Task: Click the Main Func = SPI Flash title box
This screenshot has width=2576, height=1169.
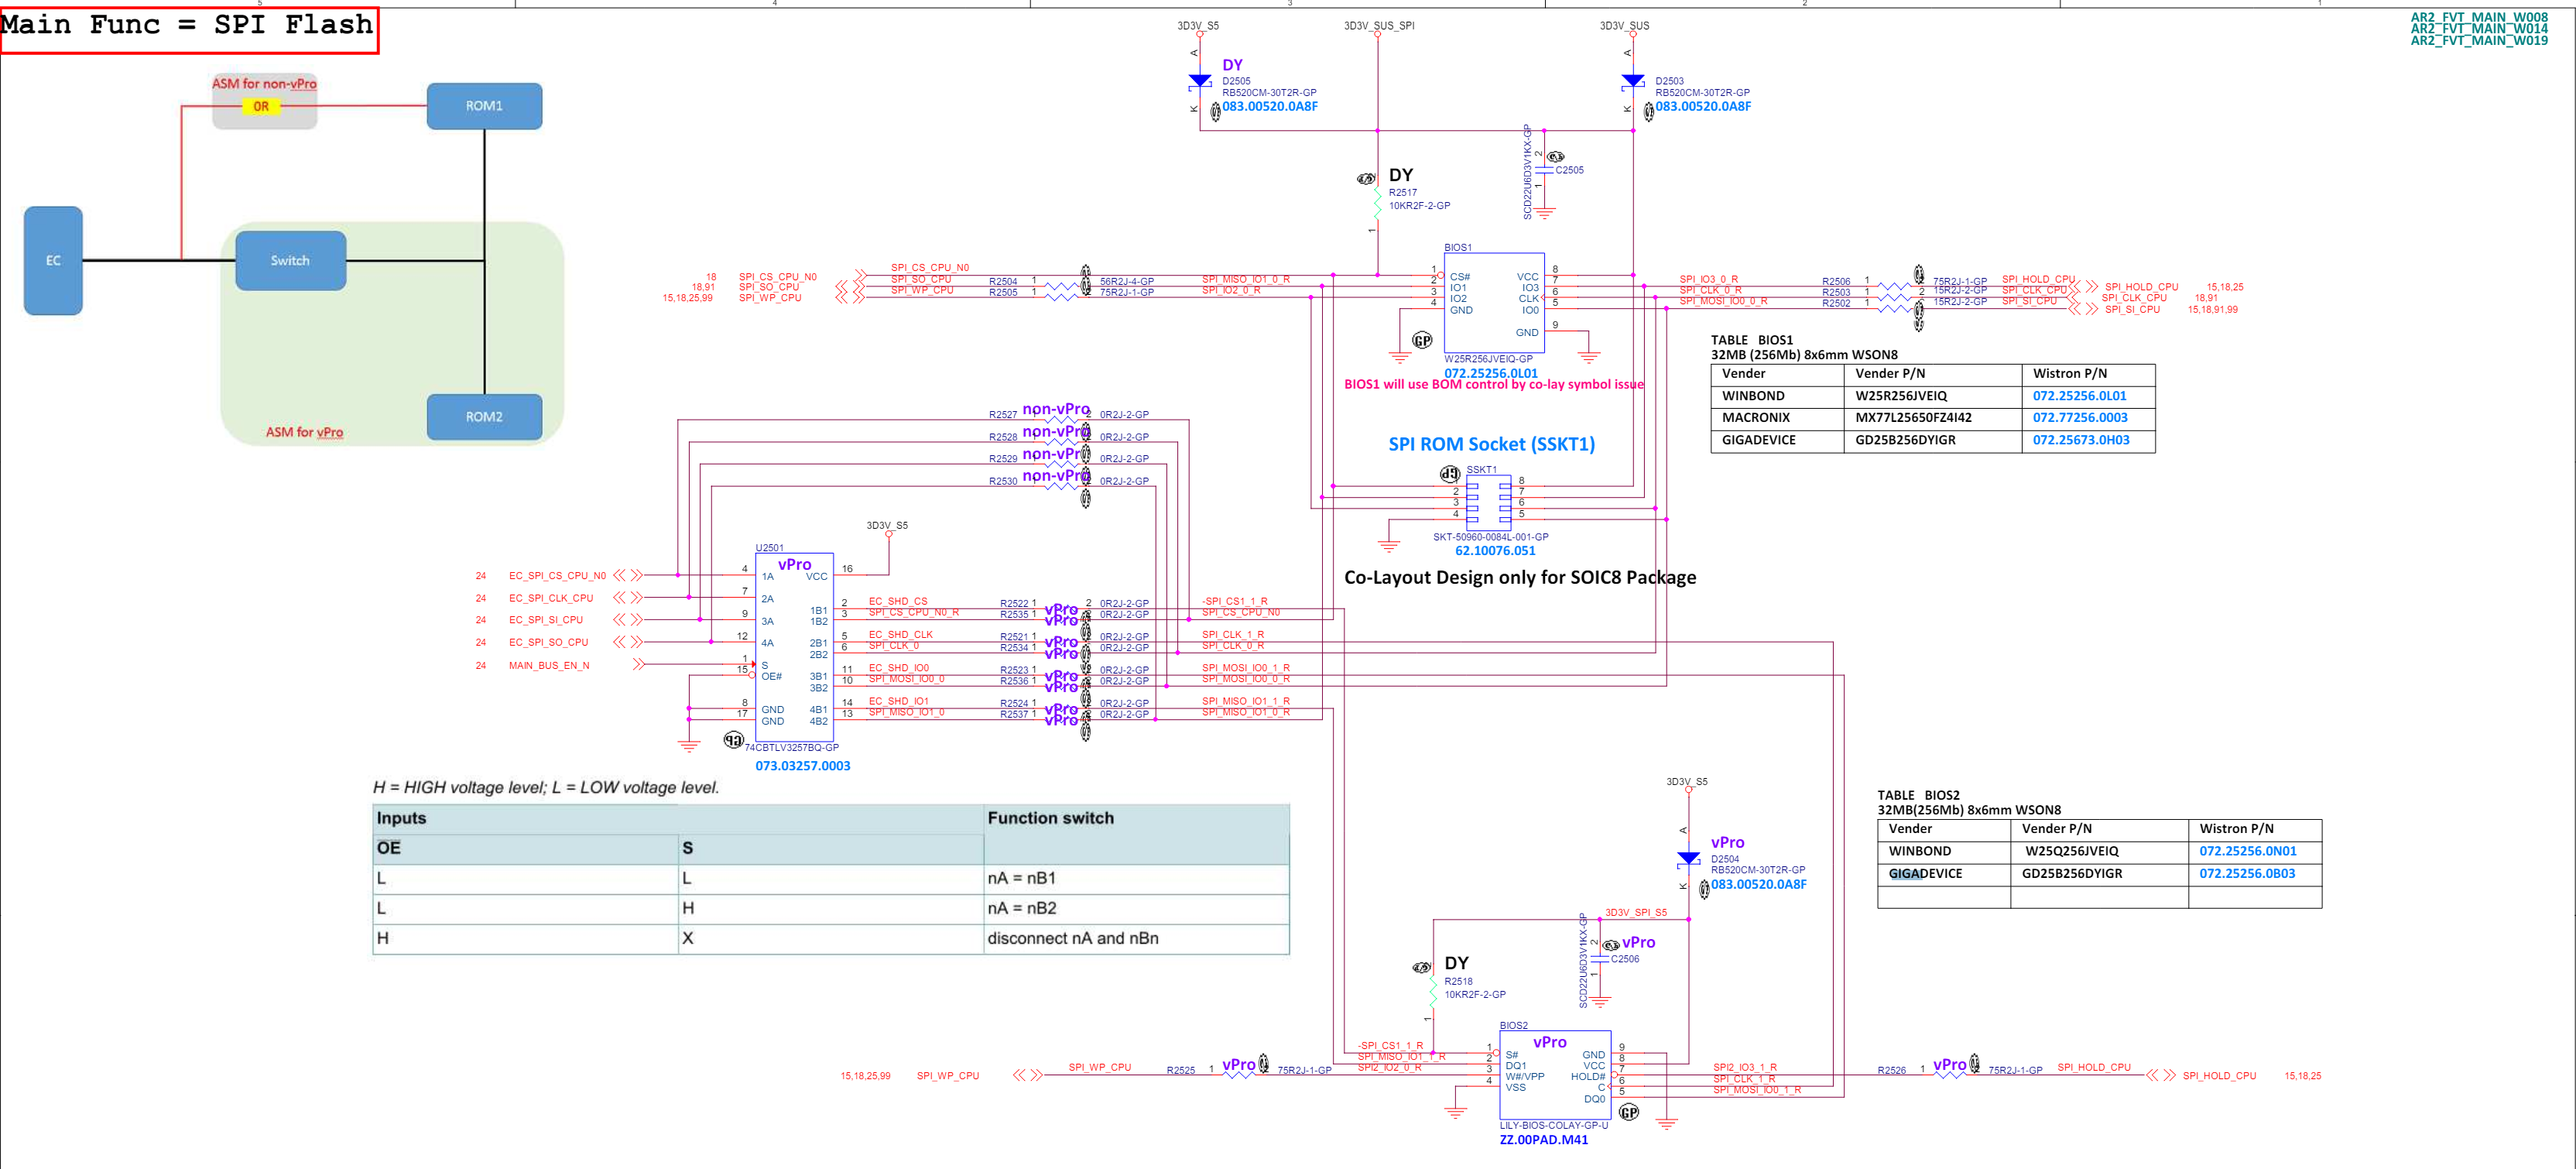Action: 188,26
